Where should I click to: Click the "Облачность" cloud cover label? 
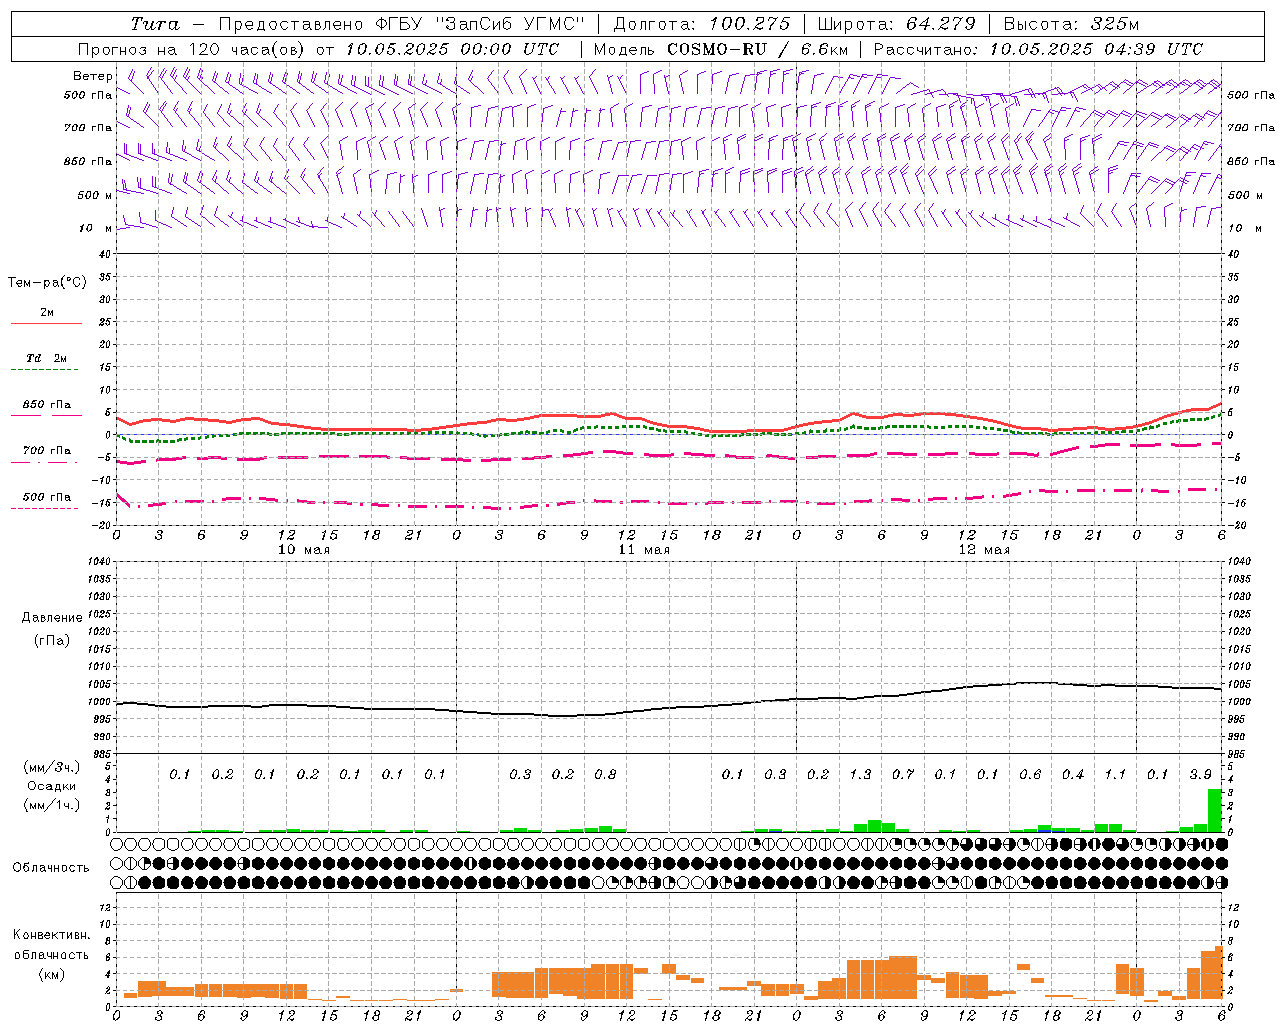51,868
